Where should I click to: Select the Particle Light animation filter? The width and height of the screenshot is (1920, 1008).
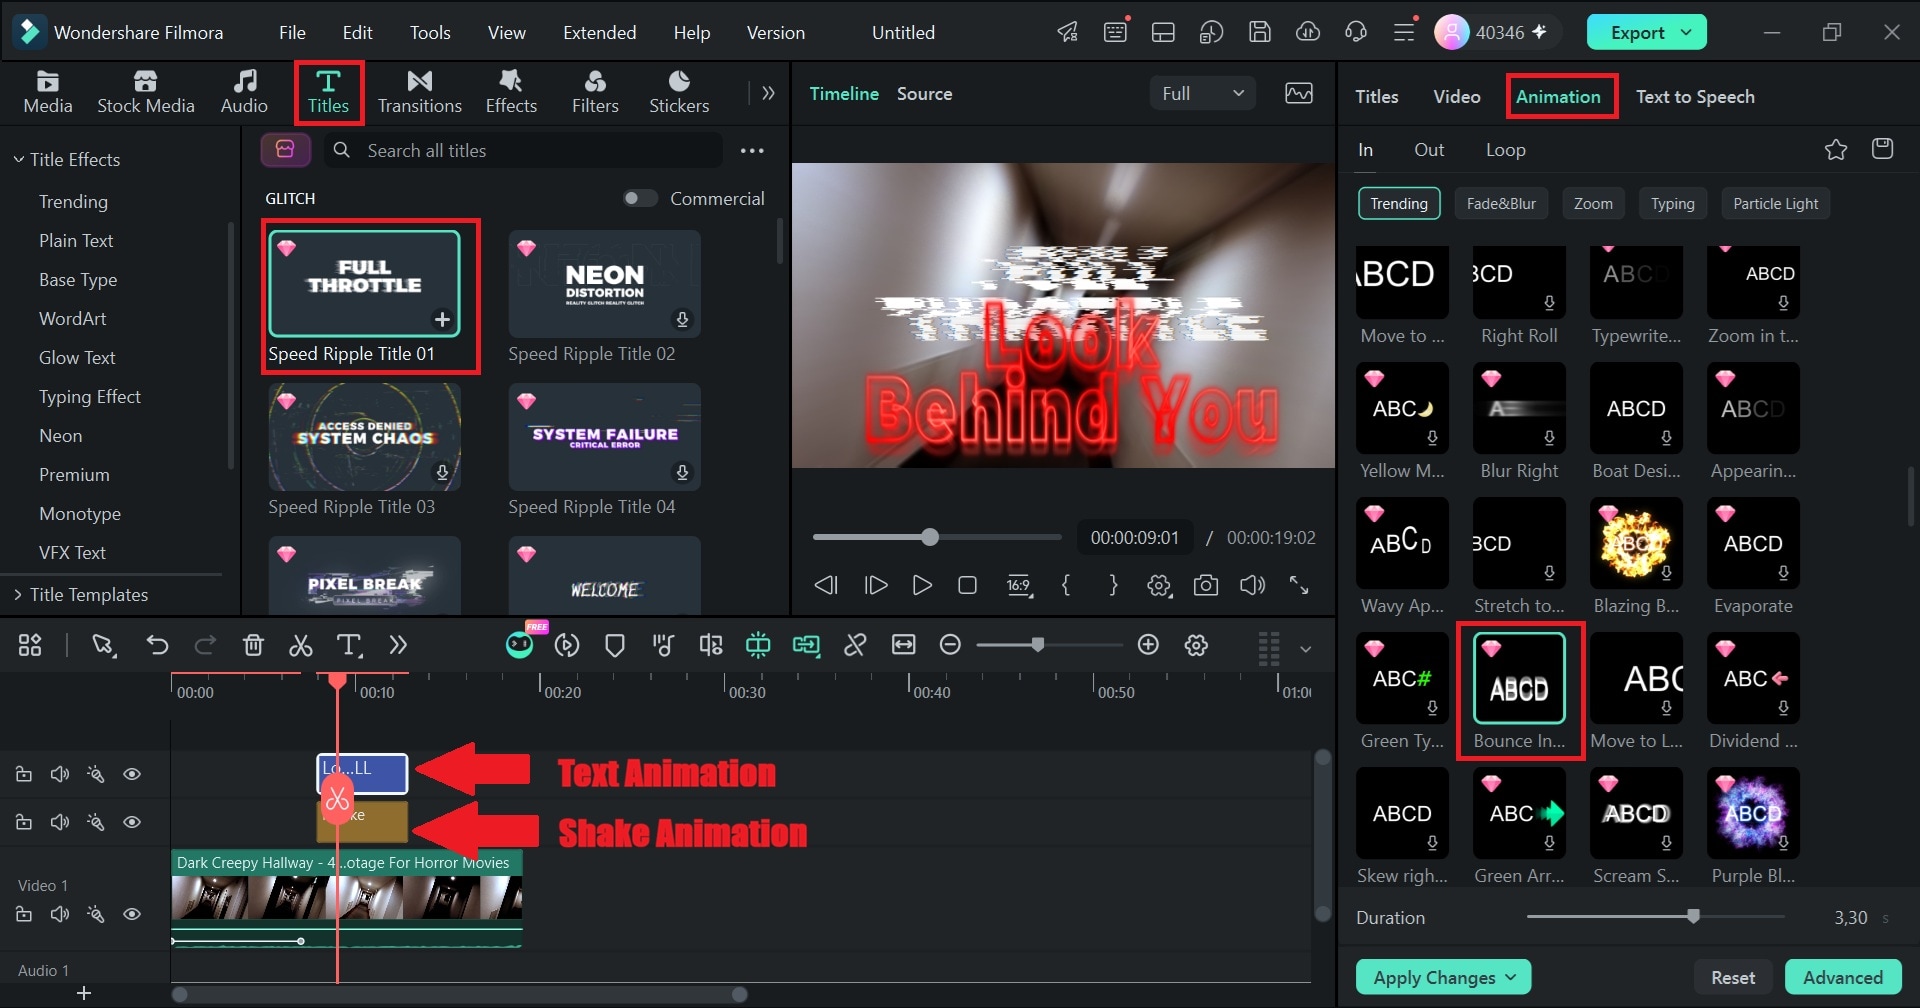pyautogui.click(x=1775, y=203)
